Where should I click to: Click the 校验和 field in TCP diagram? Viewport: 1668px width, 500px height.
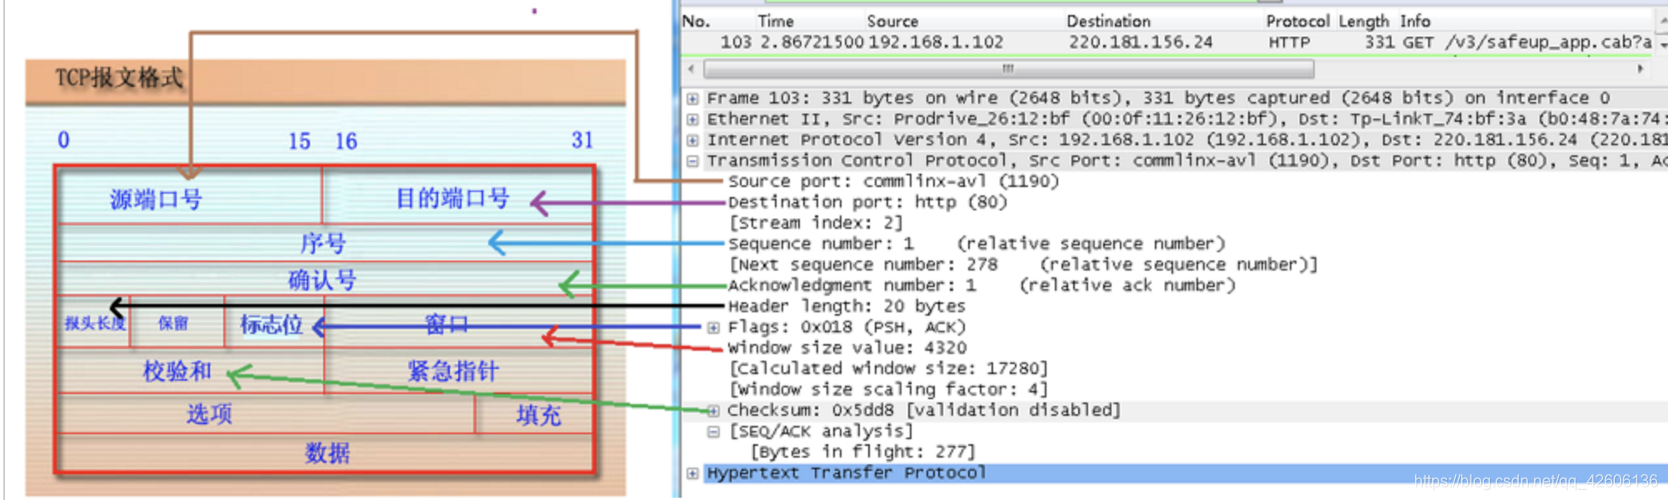(x=190, y=370)
